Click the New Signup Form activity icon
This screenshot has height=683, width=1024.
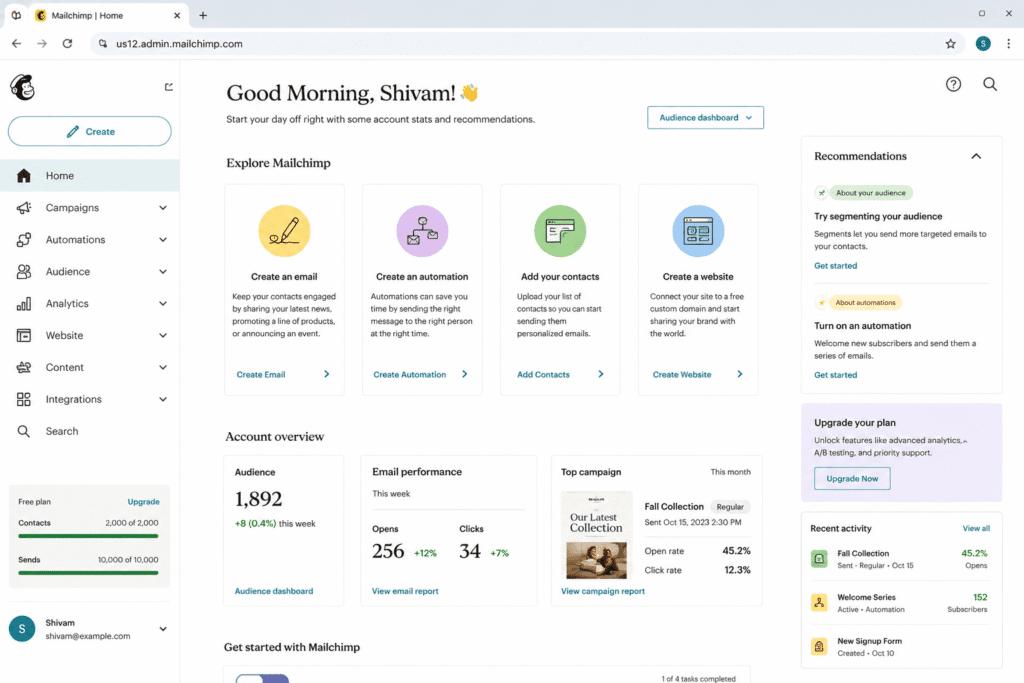pos(819,646)
